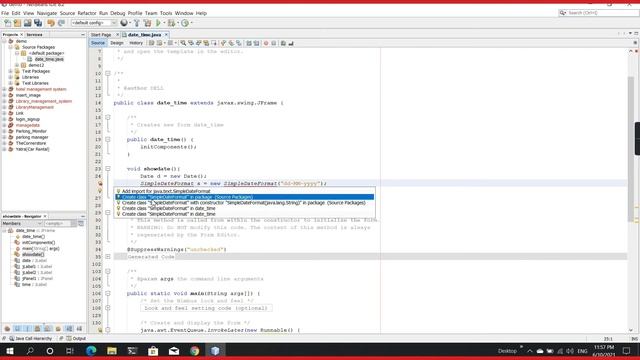Expand the Libraries node
The height and width of the screenshot is (360, 640).
11,77
